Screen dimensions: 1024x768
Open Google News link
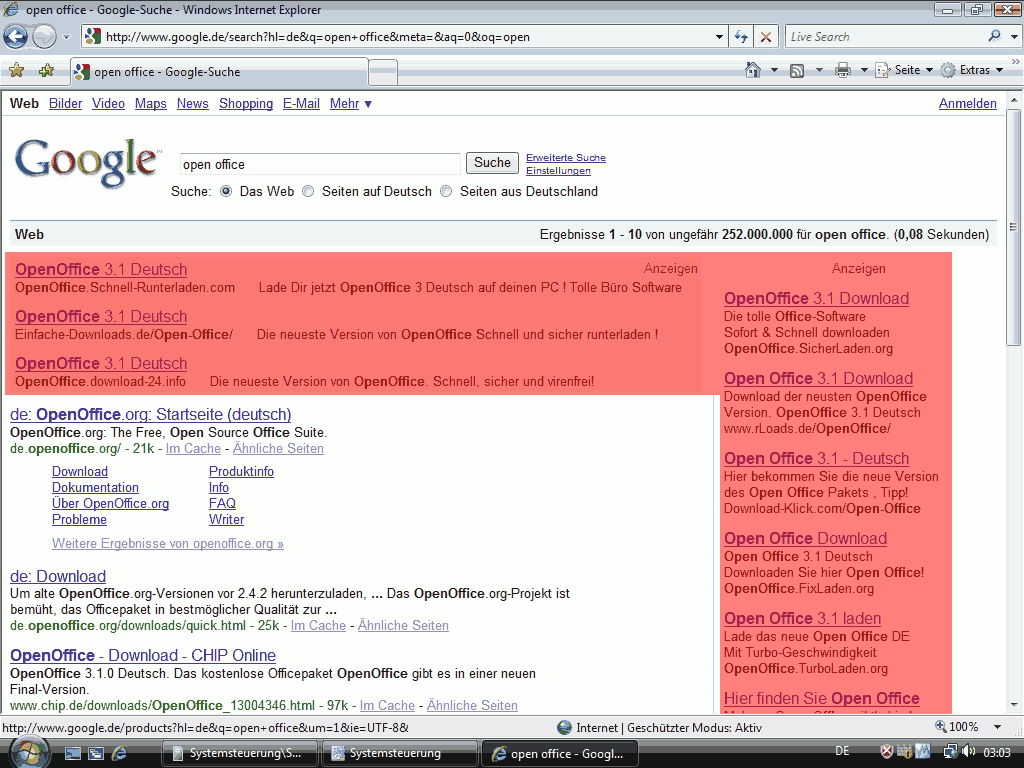[x=193, y=103]
